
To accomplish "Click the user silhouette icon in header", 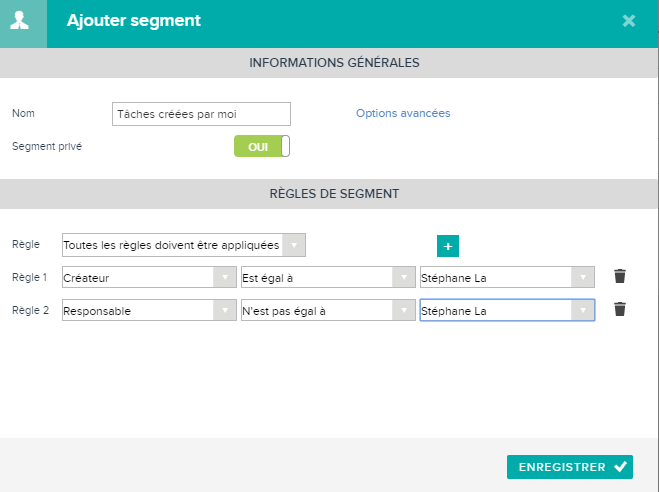I will click(19, 21).
